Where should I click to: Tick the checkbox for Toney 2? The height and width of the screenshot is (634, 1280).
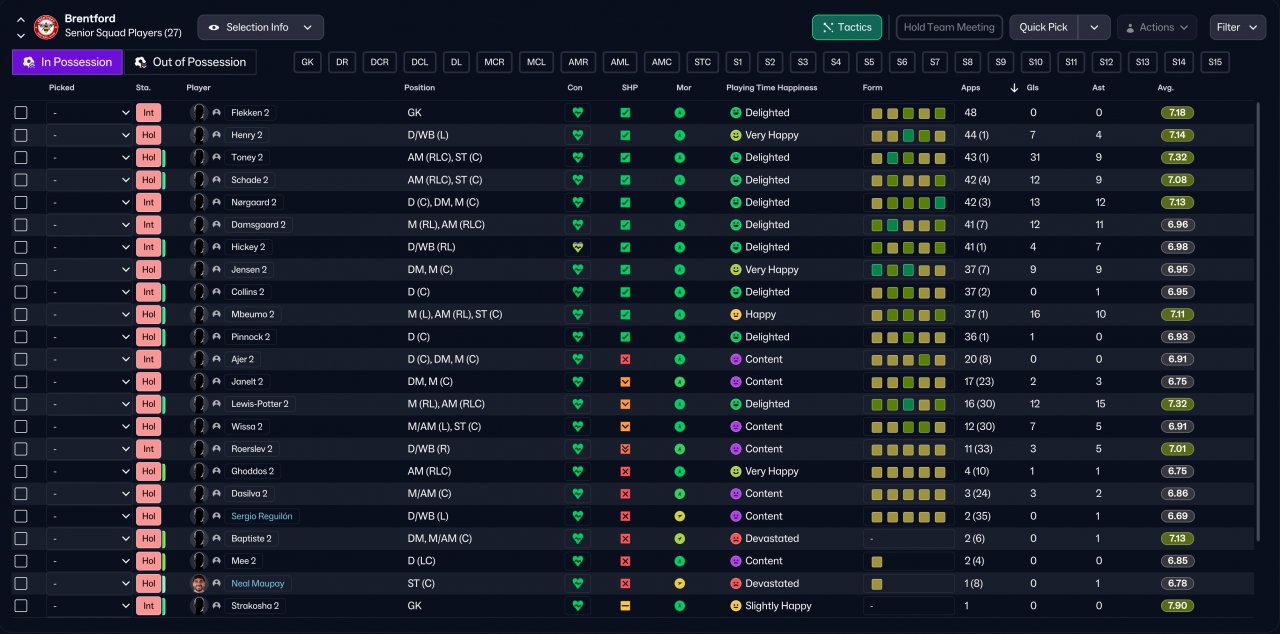pos(21,157)
